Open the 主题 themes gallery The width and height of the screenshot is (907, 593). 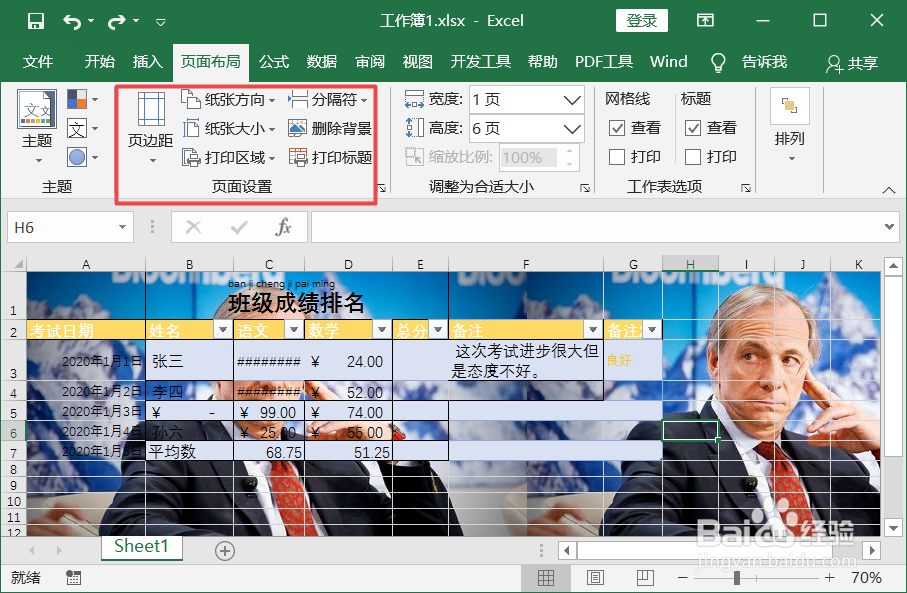click(x=37, y=127)
